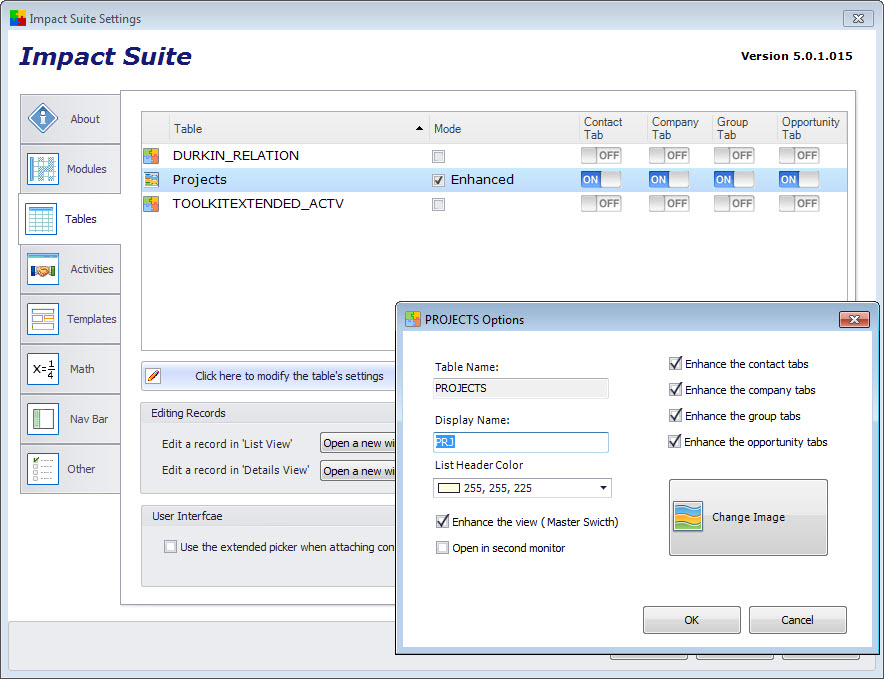Expand the List Header Color dropdown
Screen dimensions: 884x679
(603, 488)
